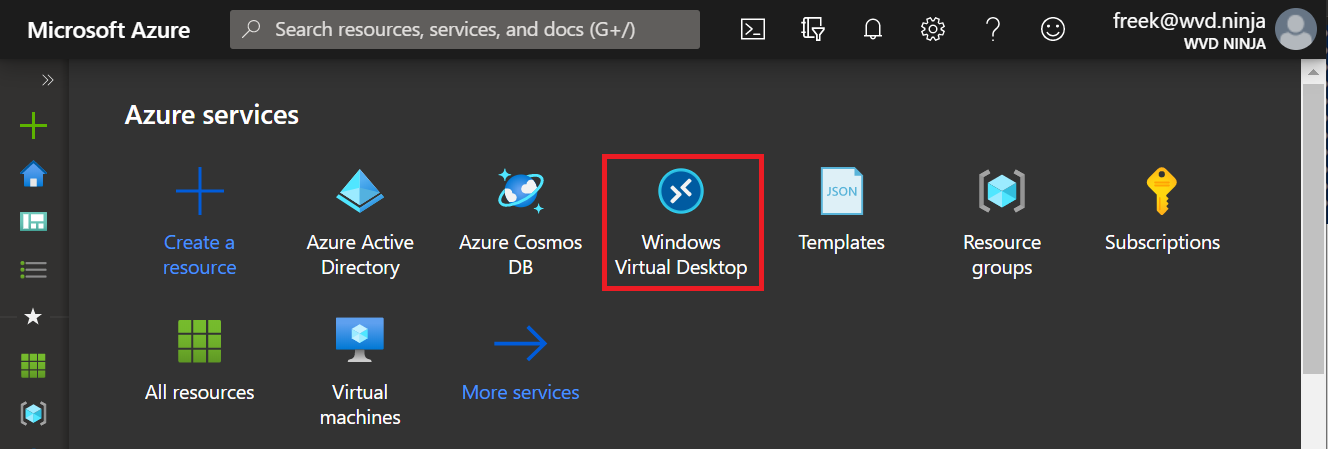
Task: Open the notifications bell
Action: click(872, 29)
